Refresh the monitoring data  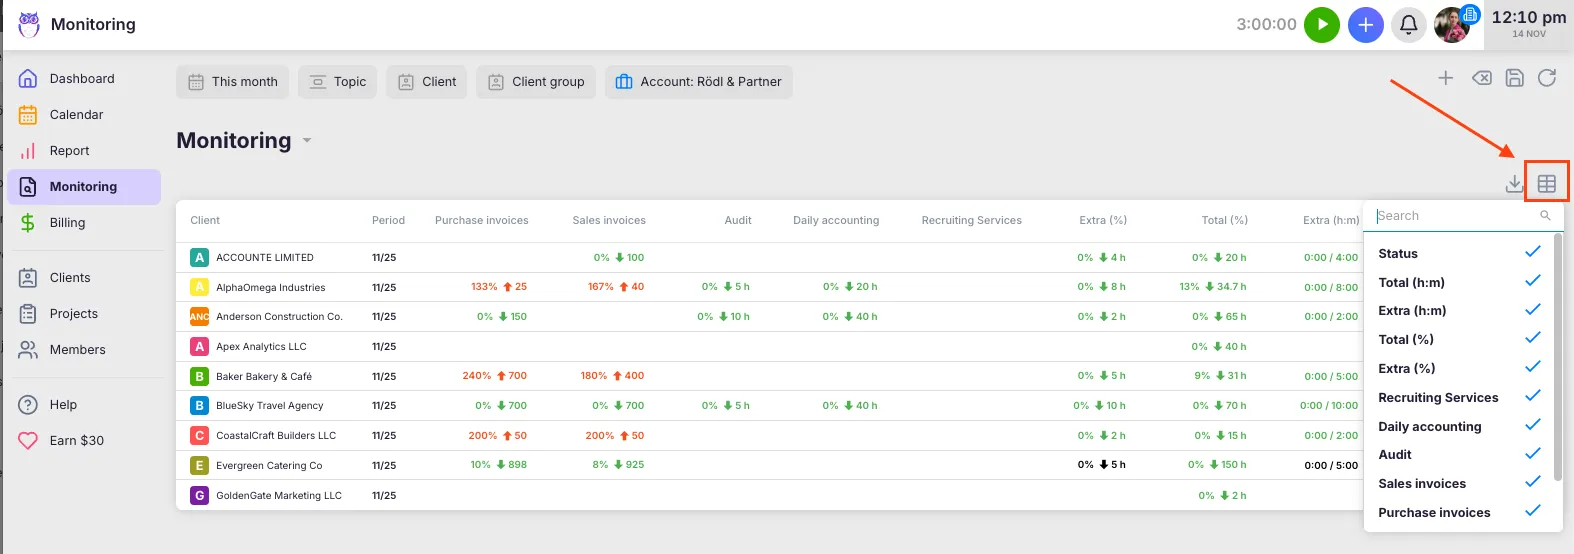click(x=1547, y=78)
